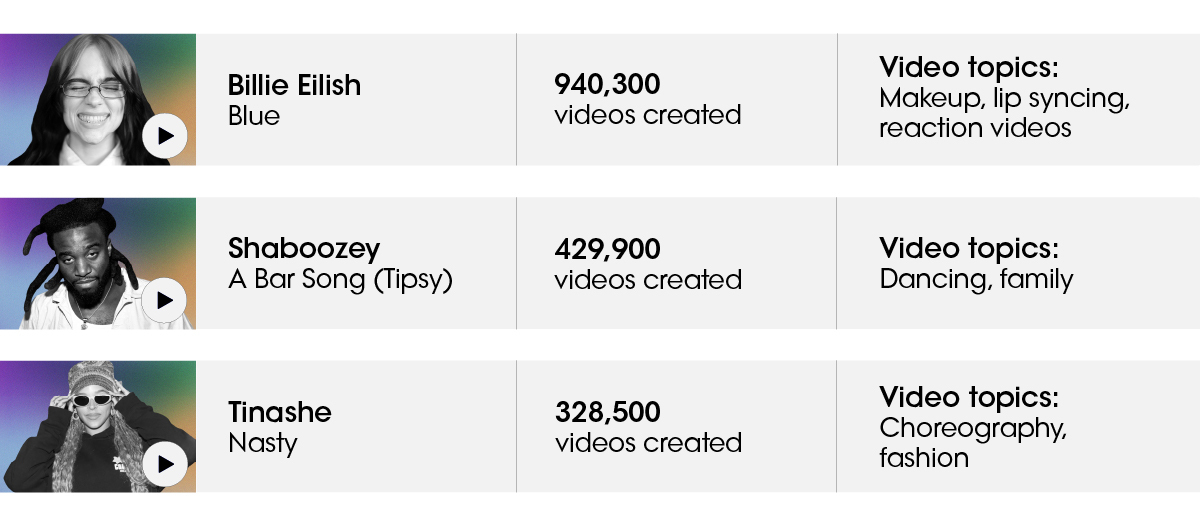
Task: Click the Choreography, fashion video topics
Action: pyautogui.click(x=973, y=443)
